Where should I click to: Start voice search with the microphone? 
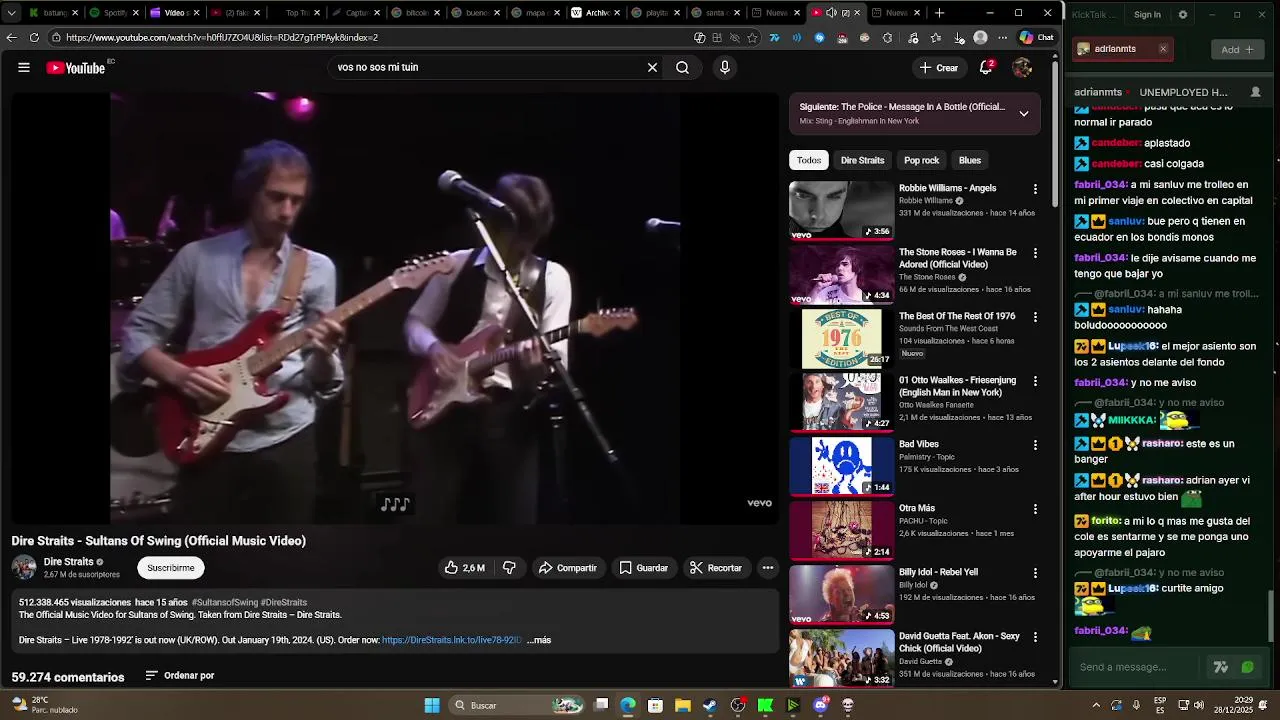coord(725,67)
